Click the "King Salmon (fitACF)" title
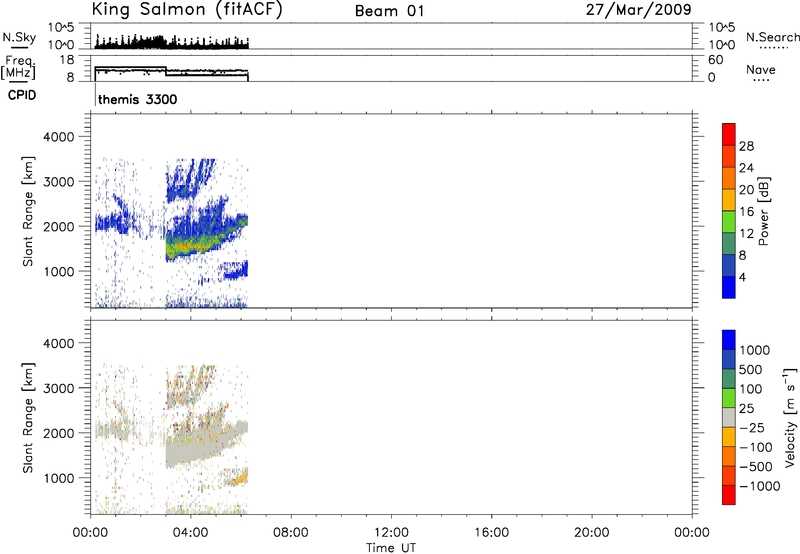This screenshot has height=554, width=800. tap(187, 9)
